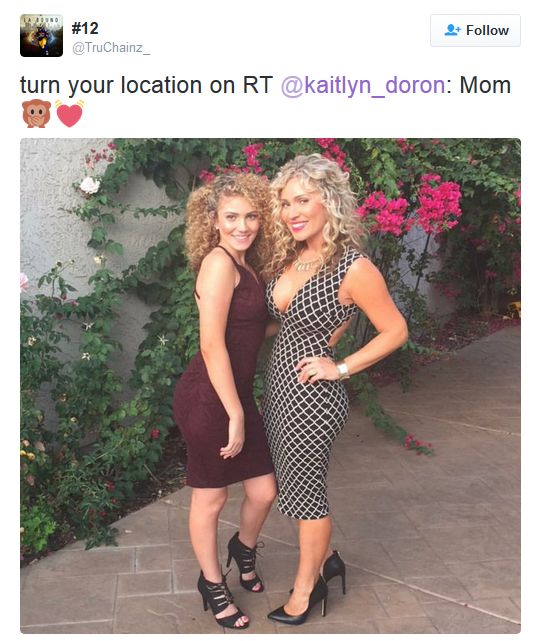Click the monkey covering mouth emoji

point(36,114)
